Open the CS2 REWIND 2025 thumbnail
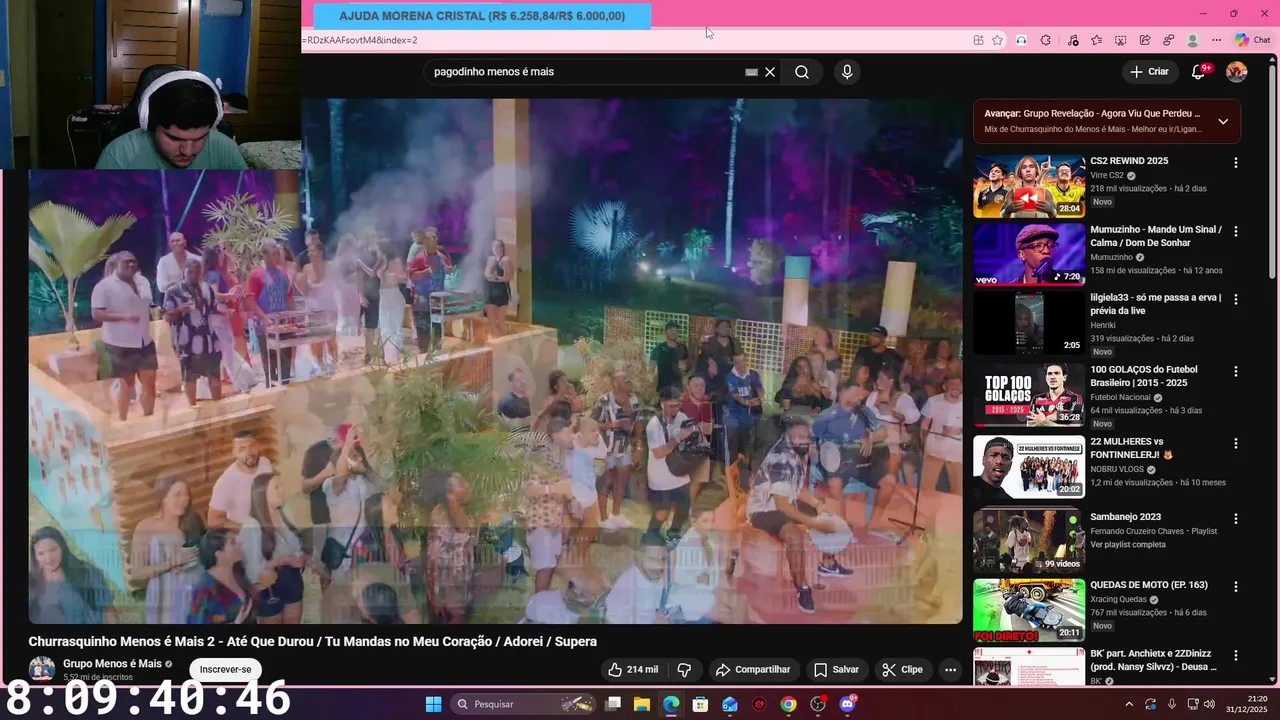Screen dimensions: 1280x720 1029,186
